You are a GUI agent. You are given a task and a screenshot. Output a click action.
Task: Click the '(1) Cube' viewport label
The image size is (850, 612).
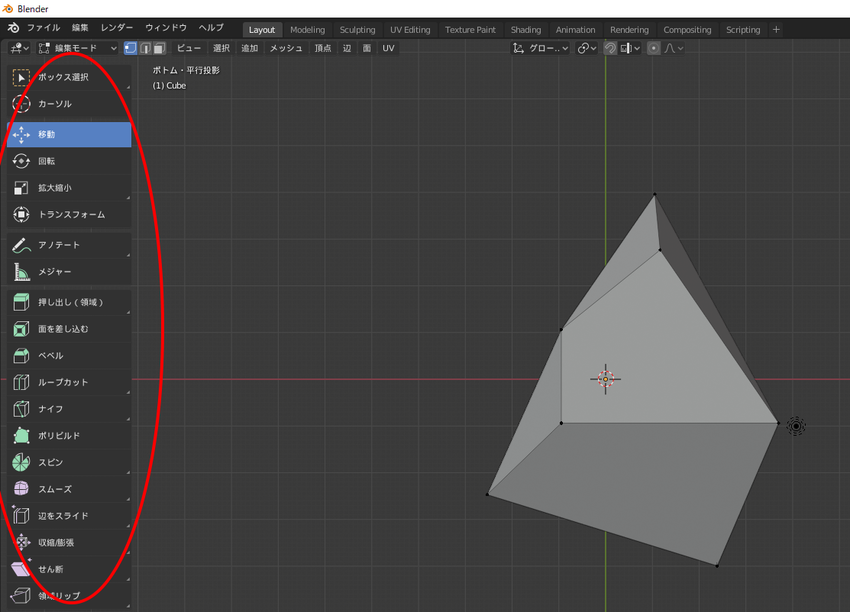pyautogui.click(x=169, y=86)
